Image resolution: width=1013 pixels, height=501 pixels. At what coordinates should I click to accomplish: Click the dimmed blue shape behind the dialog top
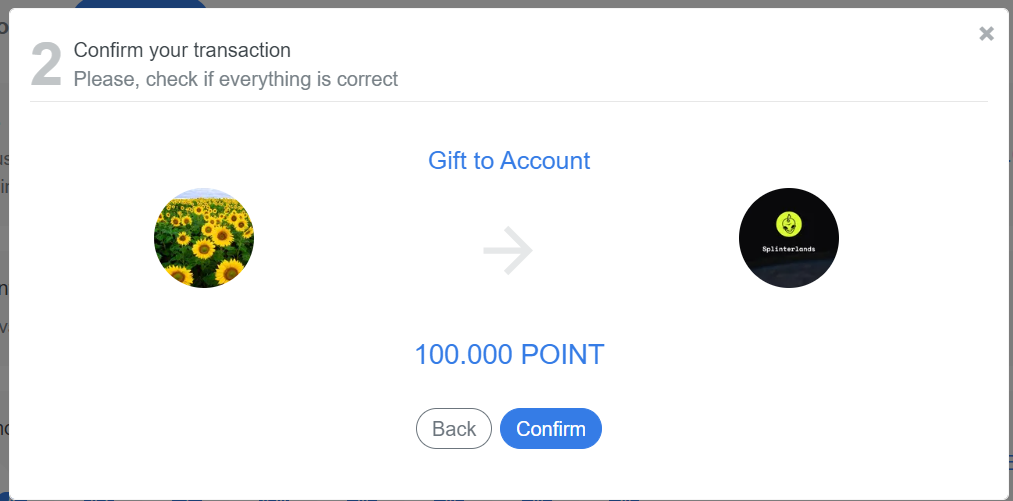point(140,4)
